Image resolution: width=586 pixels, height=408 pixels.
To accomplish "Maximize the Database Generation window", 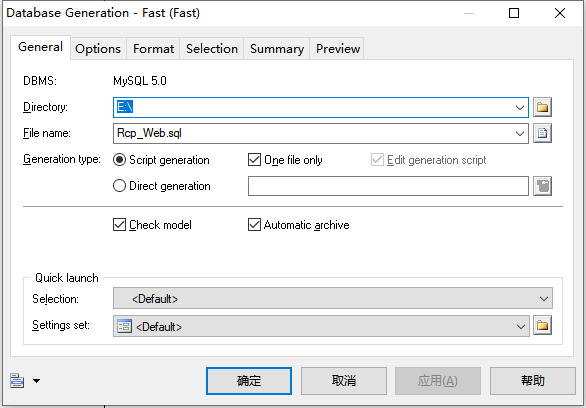I will (x=514, y=13).
